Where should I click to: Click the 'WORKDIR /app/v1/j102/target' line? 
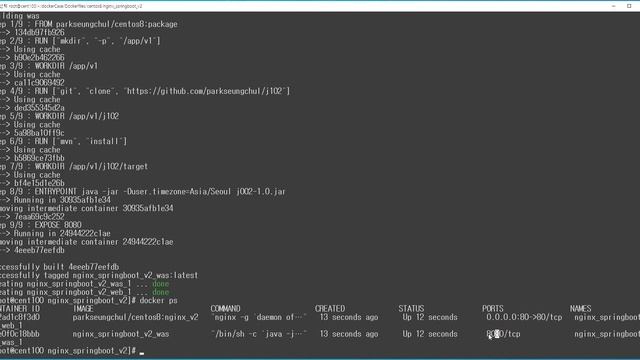click(74, 167)
